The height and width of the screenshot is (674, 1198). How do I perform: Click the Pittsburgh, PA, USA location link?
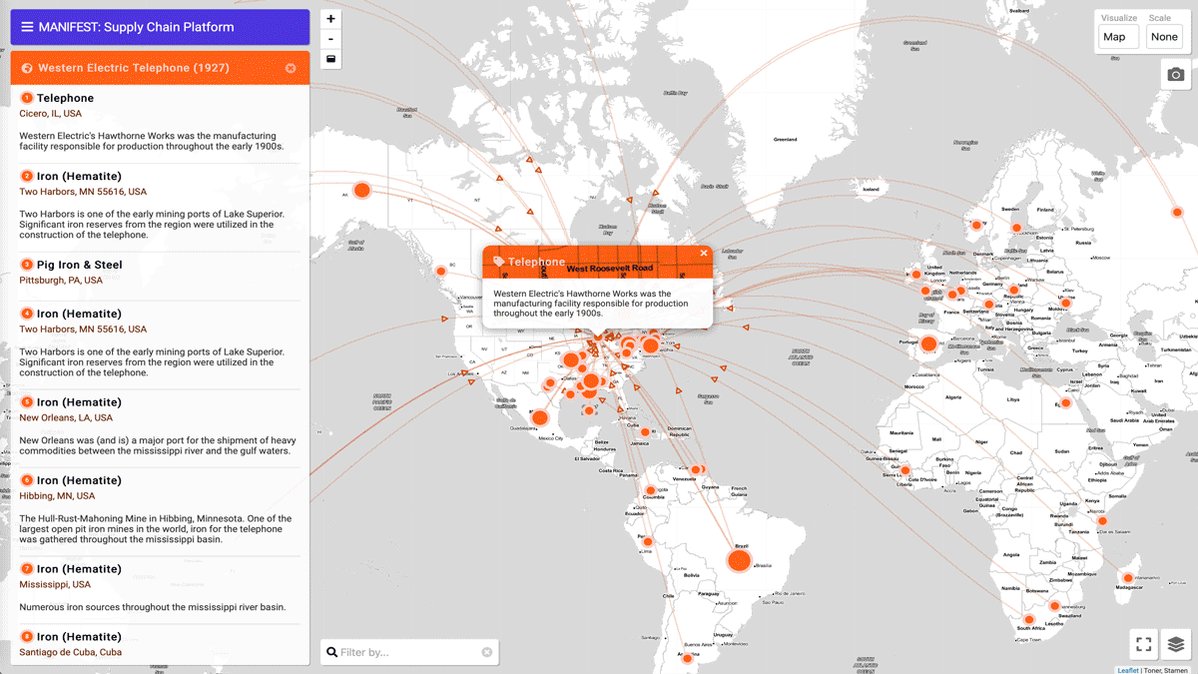point(60,280)
